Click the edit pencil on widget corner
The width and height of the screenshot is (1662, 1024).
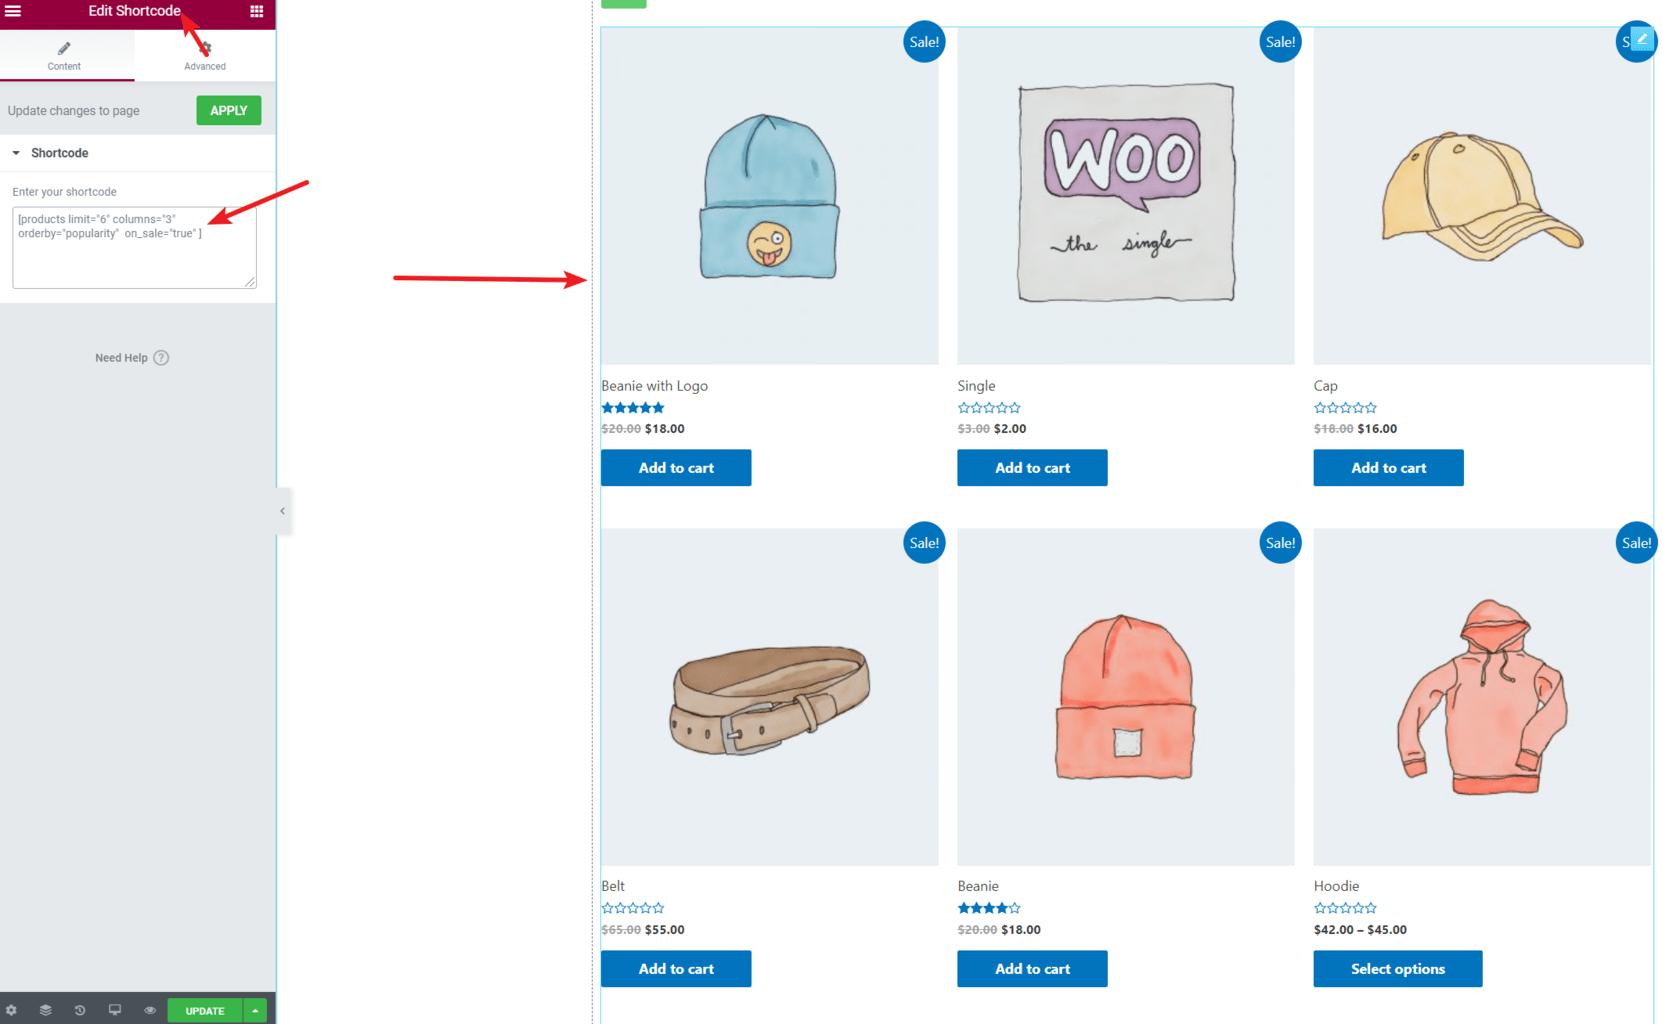1642,39
